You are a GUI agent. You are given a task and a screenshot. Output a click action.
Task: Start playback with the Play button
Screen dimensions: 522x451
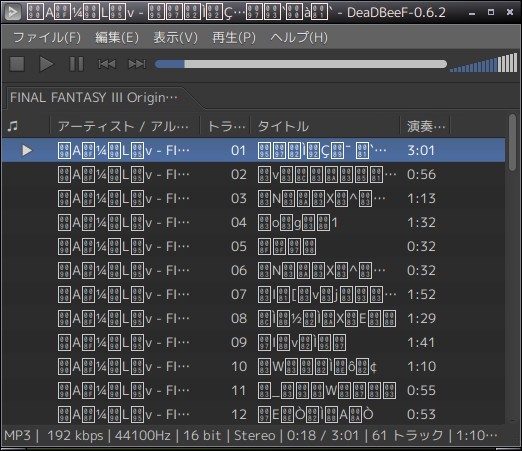click(x=46, y=64)
